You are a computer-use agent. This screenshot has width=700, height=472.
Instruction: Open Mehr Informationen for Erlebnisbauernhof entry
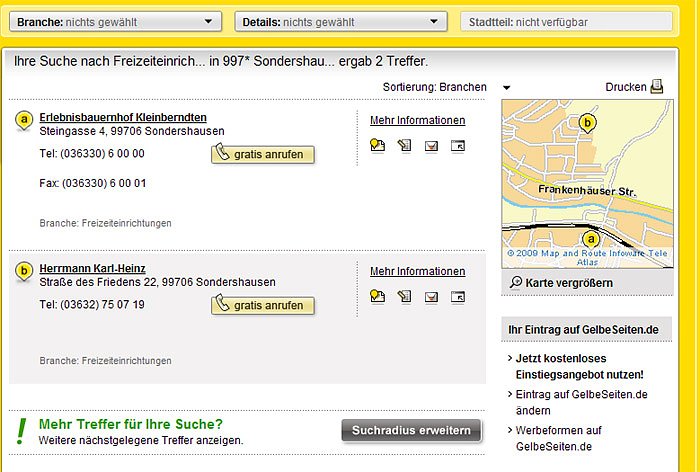[x=417, y=121]
